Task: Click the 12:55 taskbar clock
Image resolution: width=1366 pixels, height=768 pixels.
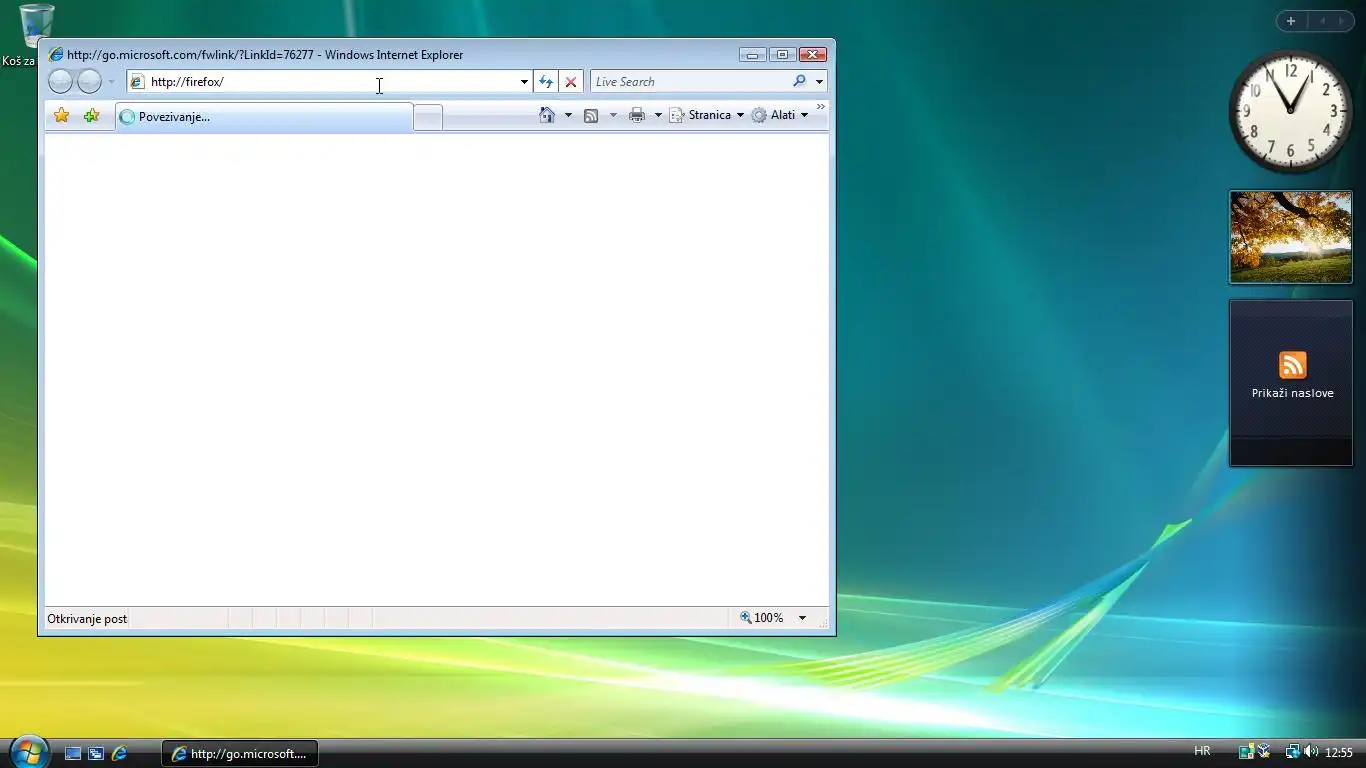Action: coord(1339,753)
